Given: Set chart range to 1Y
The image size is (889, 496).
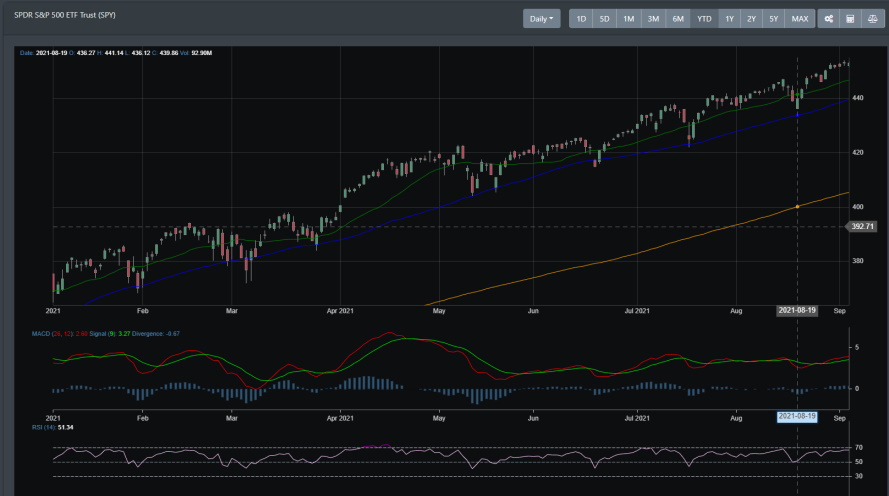Looking at the screenshot, I should tap(730, 19).
